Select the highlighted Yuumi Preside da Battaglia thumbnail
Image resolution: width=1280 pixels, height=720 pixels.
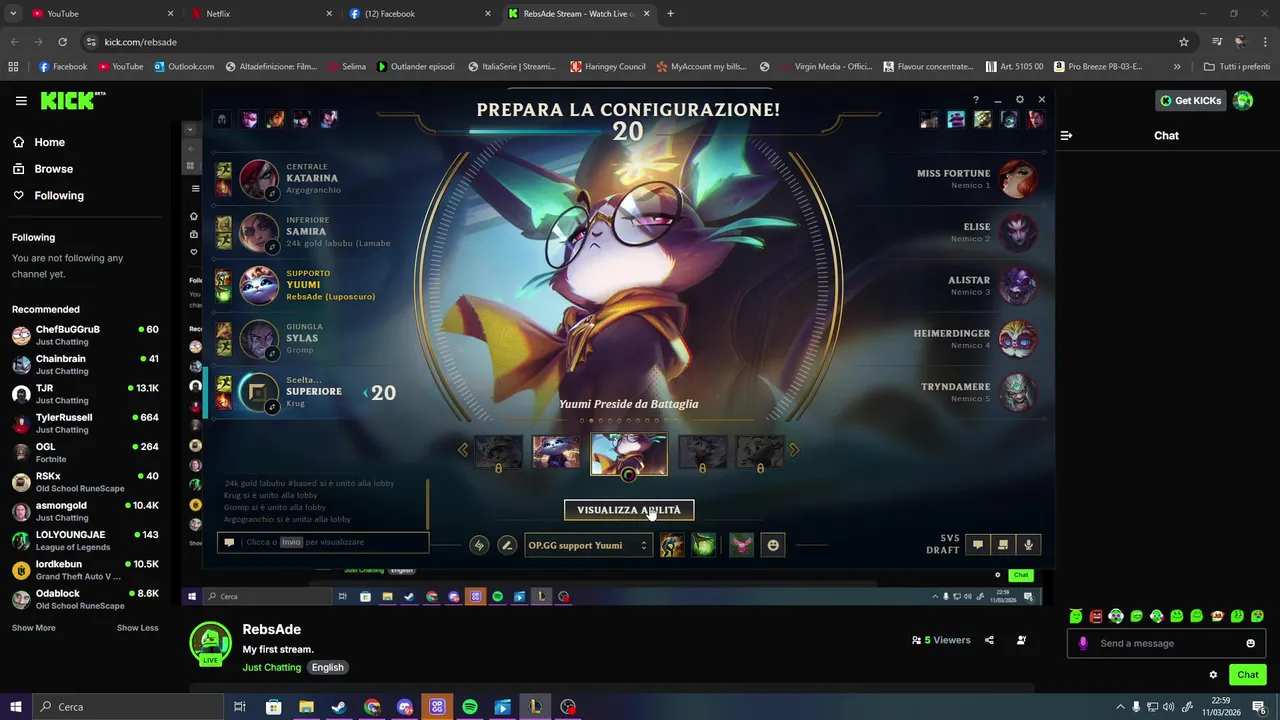click(629, 455)
